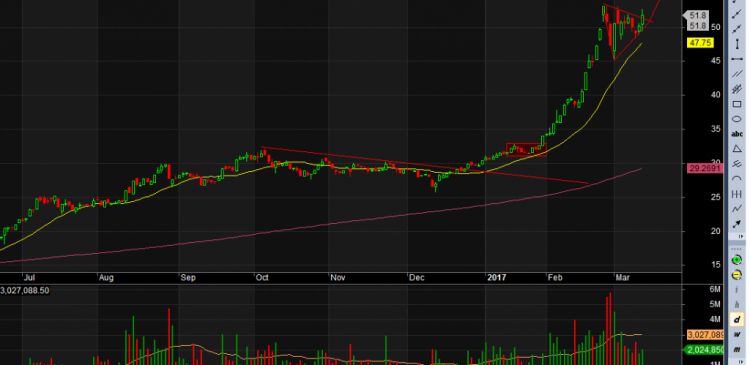
Task: Click the Dec label on date axis
Action: [x=416, y=277]
